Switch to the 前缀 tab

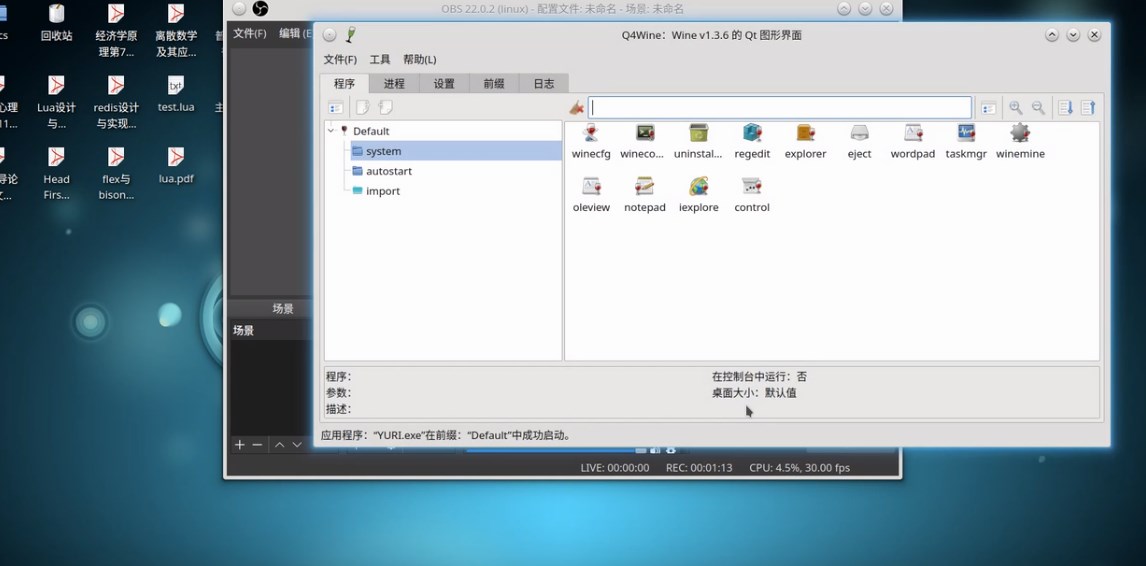[x=493, y=83]
